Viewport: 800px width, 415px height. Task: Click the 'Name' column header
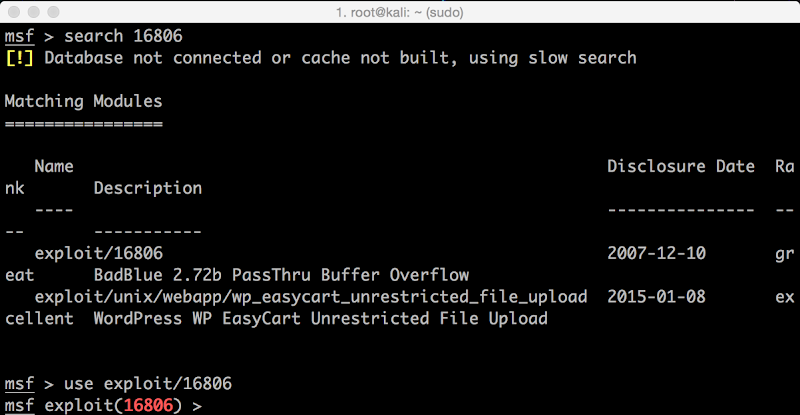pyautogui.click(x=54, y=166)
